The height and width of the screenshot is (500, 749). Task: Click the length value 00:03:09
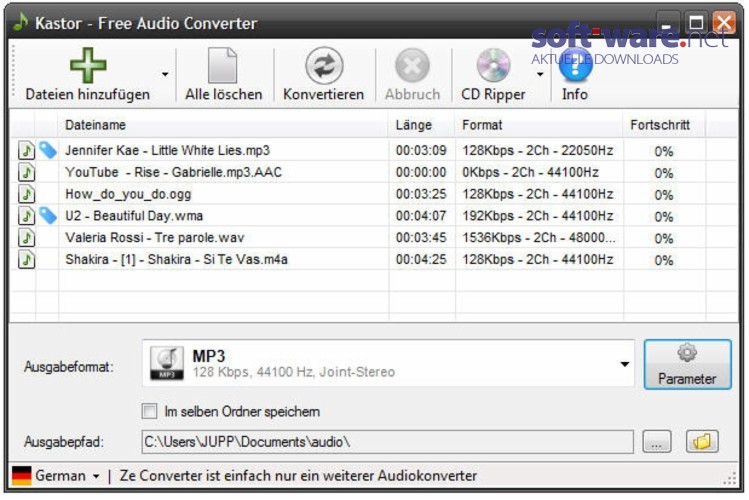[x=421, y=150]
